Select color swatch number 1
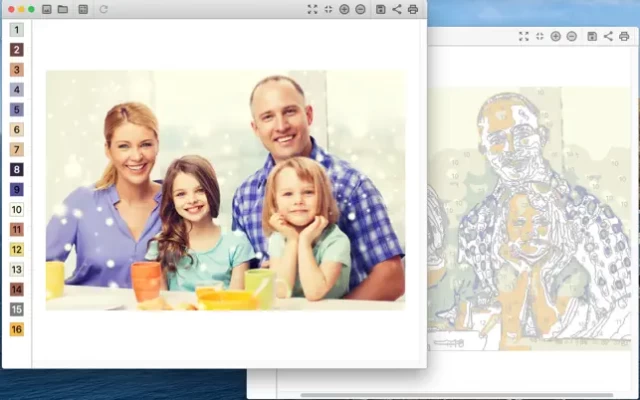The image size is (640, 400). click(x=16, y=29)
